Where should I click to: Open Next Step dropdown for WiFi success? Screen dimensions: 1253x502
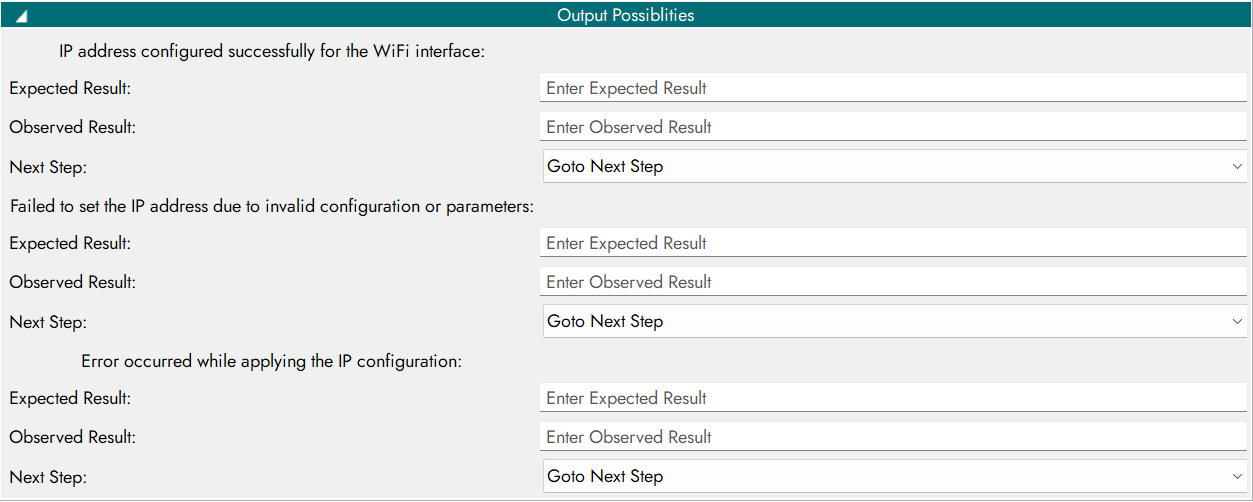pyautogui.click(x=893, y=166)
